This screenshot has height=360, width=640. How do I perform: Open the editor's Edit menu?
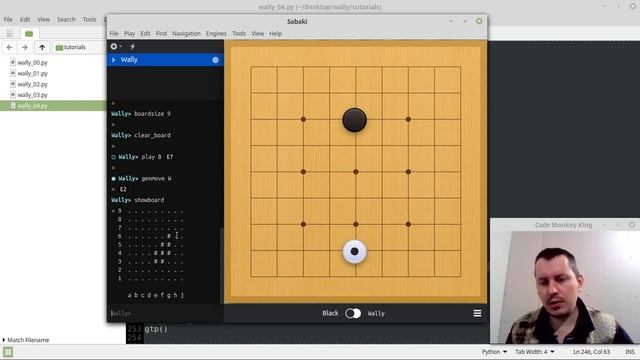[25, 19]
